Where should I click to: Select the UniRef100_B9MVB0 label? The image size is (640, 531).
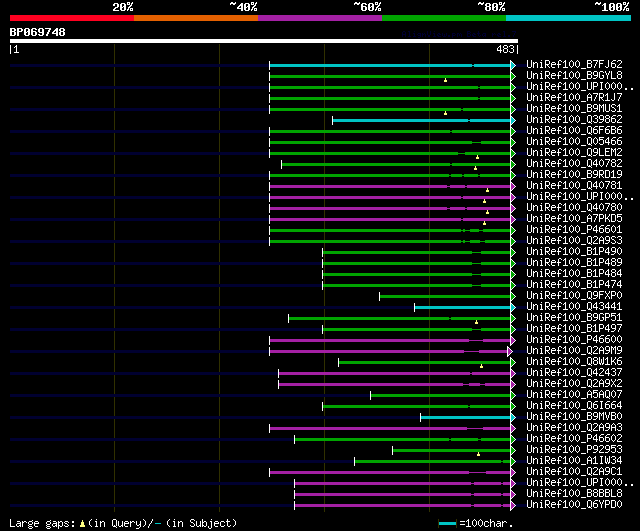tap(574, 417)
